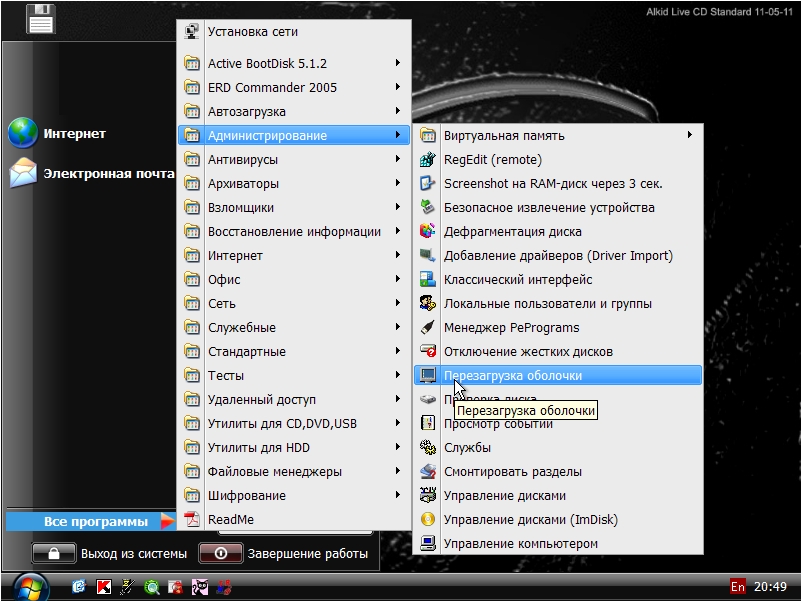Open Управление компьютером
Viewport: 801px width, 601px height.
pos(558,544)
